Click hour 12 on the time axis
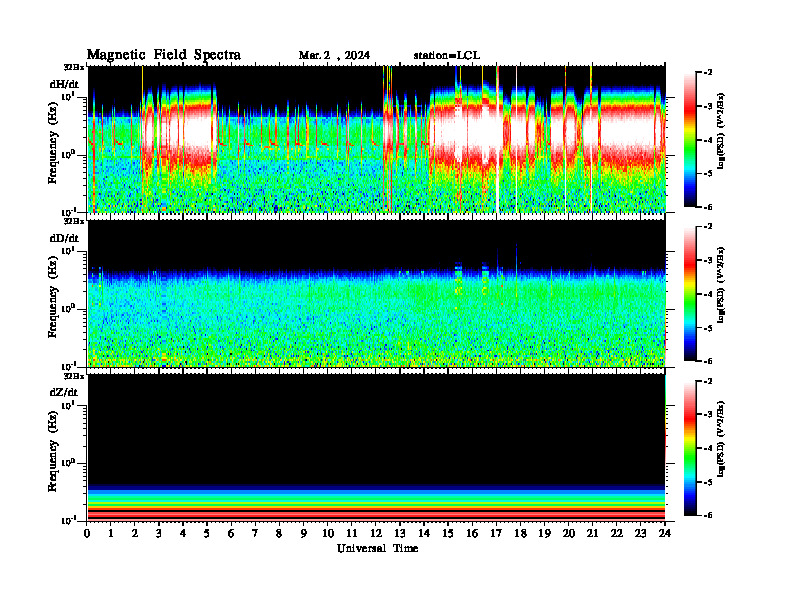 [x=376, y=533]
